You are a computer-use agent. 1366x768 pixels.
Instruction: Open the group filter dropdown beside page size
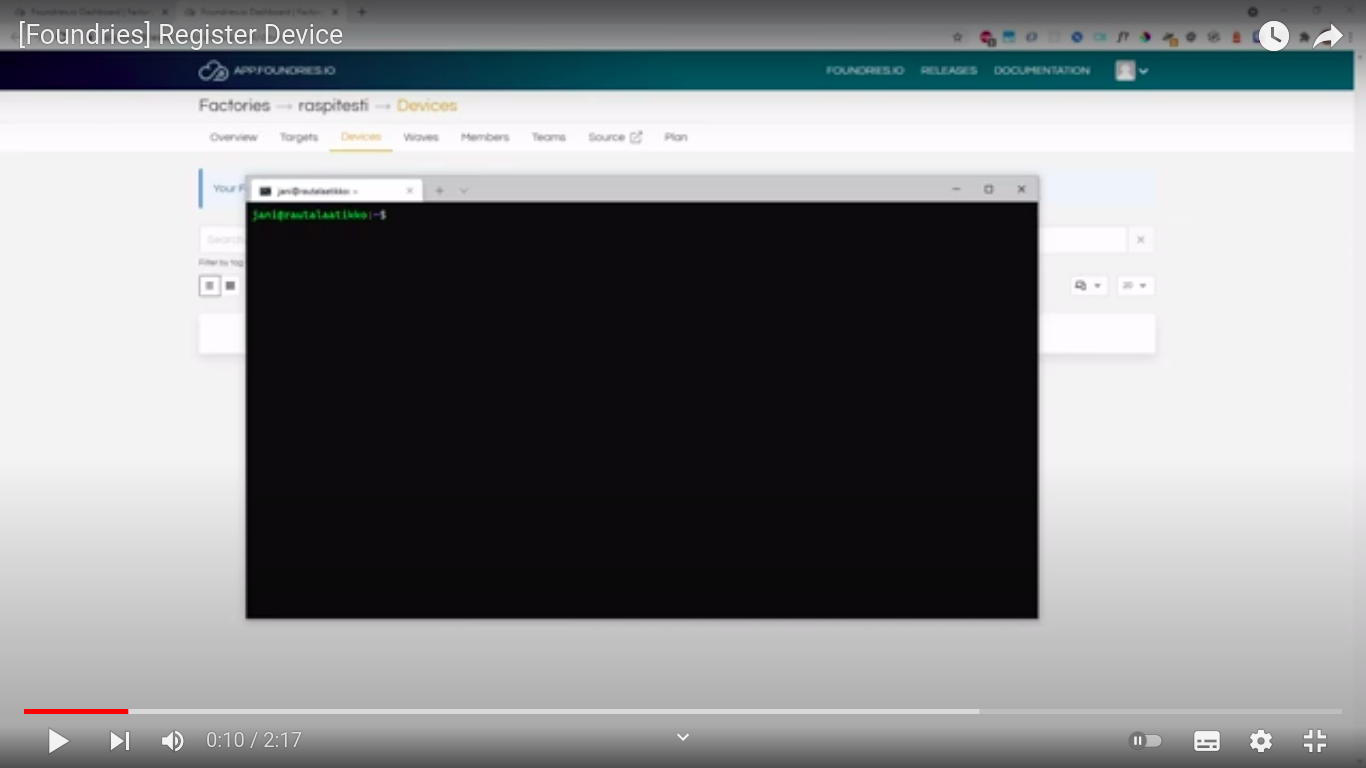pyautogui.click(x=1088, y=286)
